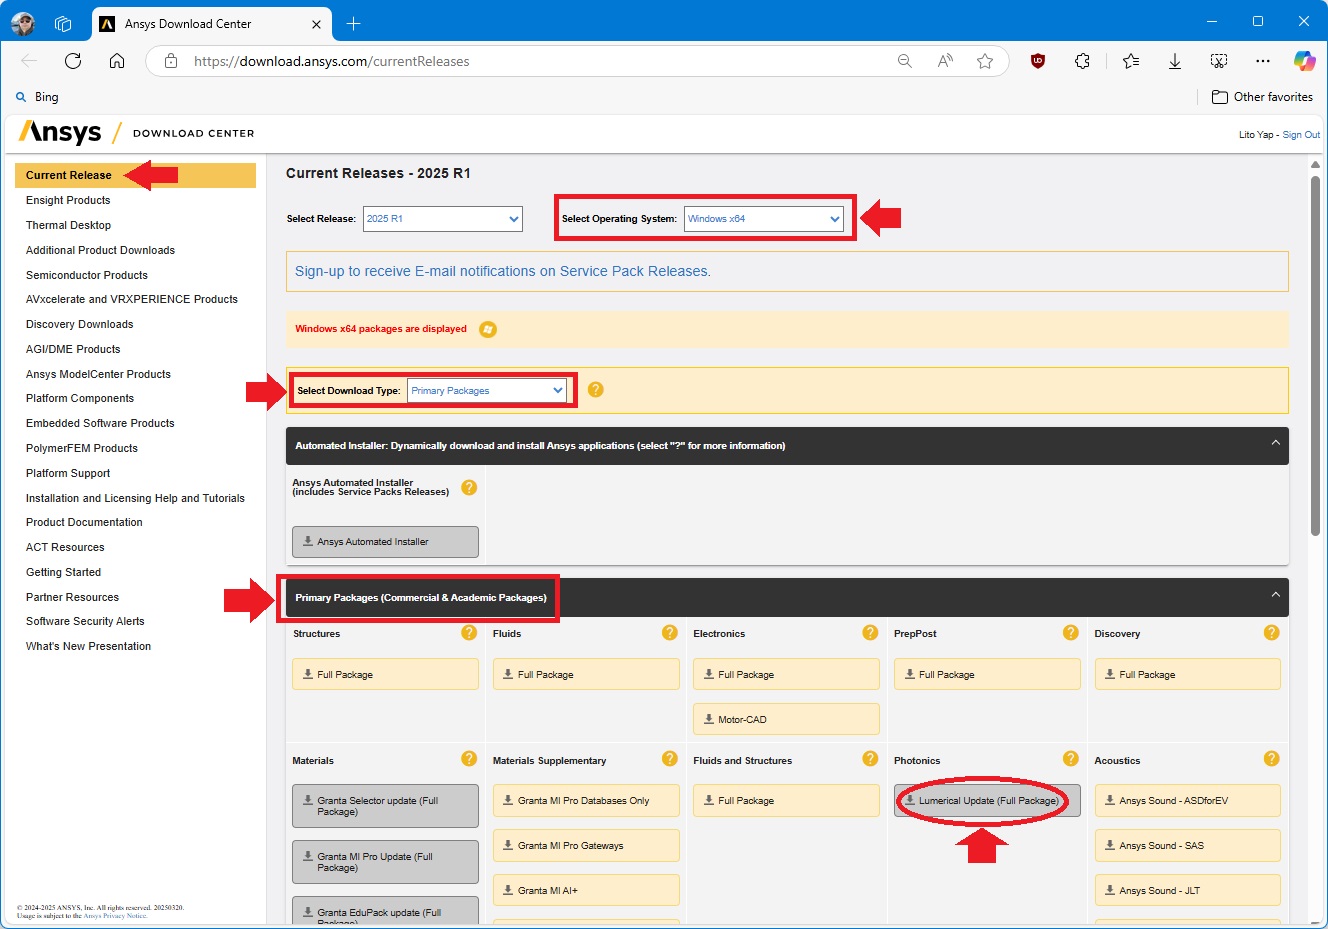Open Thermal Desktop in sidebar menu
The width and height of the screenshot is (1328, 929).
(68, 225)
